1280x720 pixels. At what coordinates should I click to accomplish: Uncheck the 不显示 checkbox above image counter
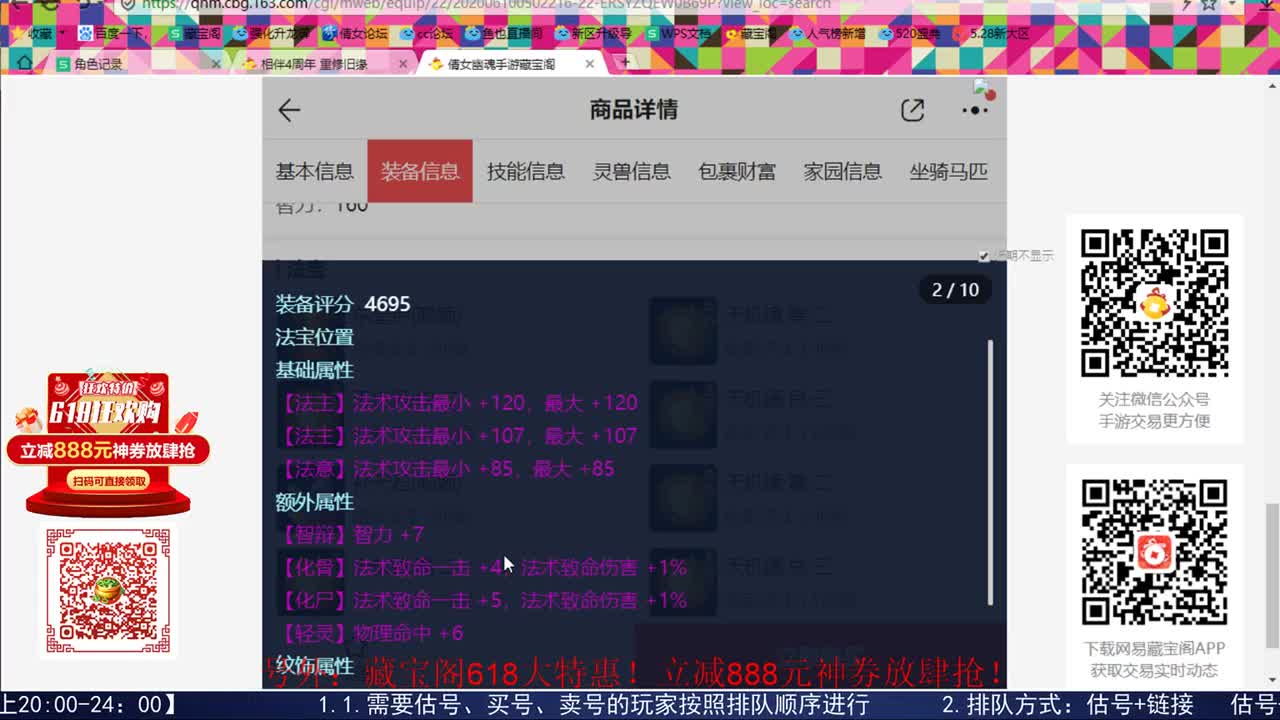click(x=983, y=254)
